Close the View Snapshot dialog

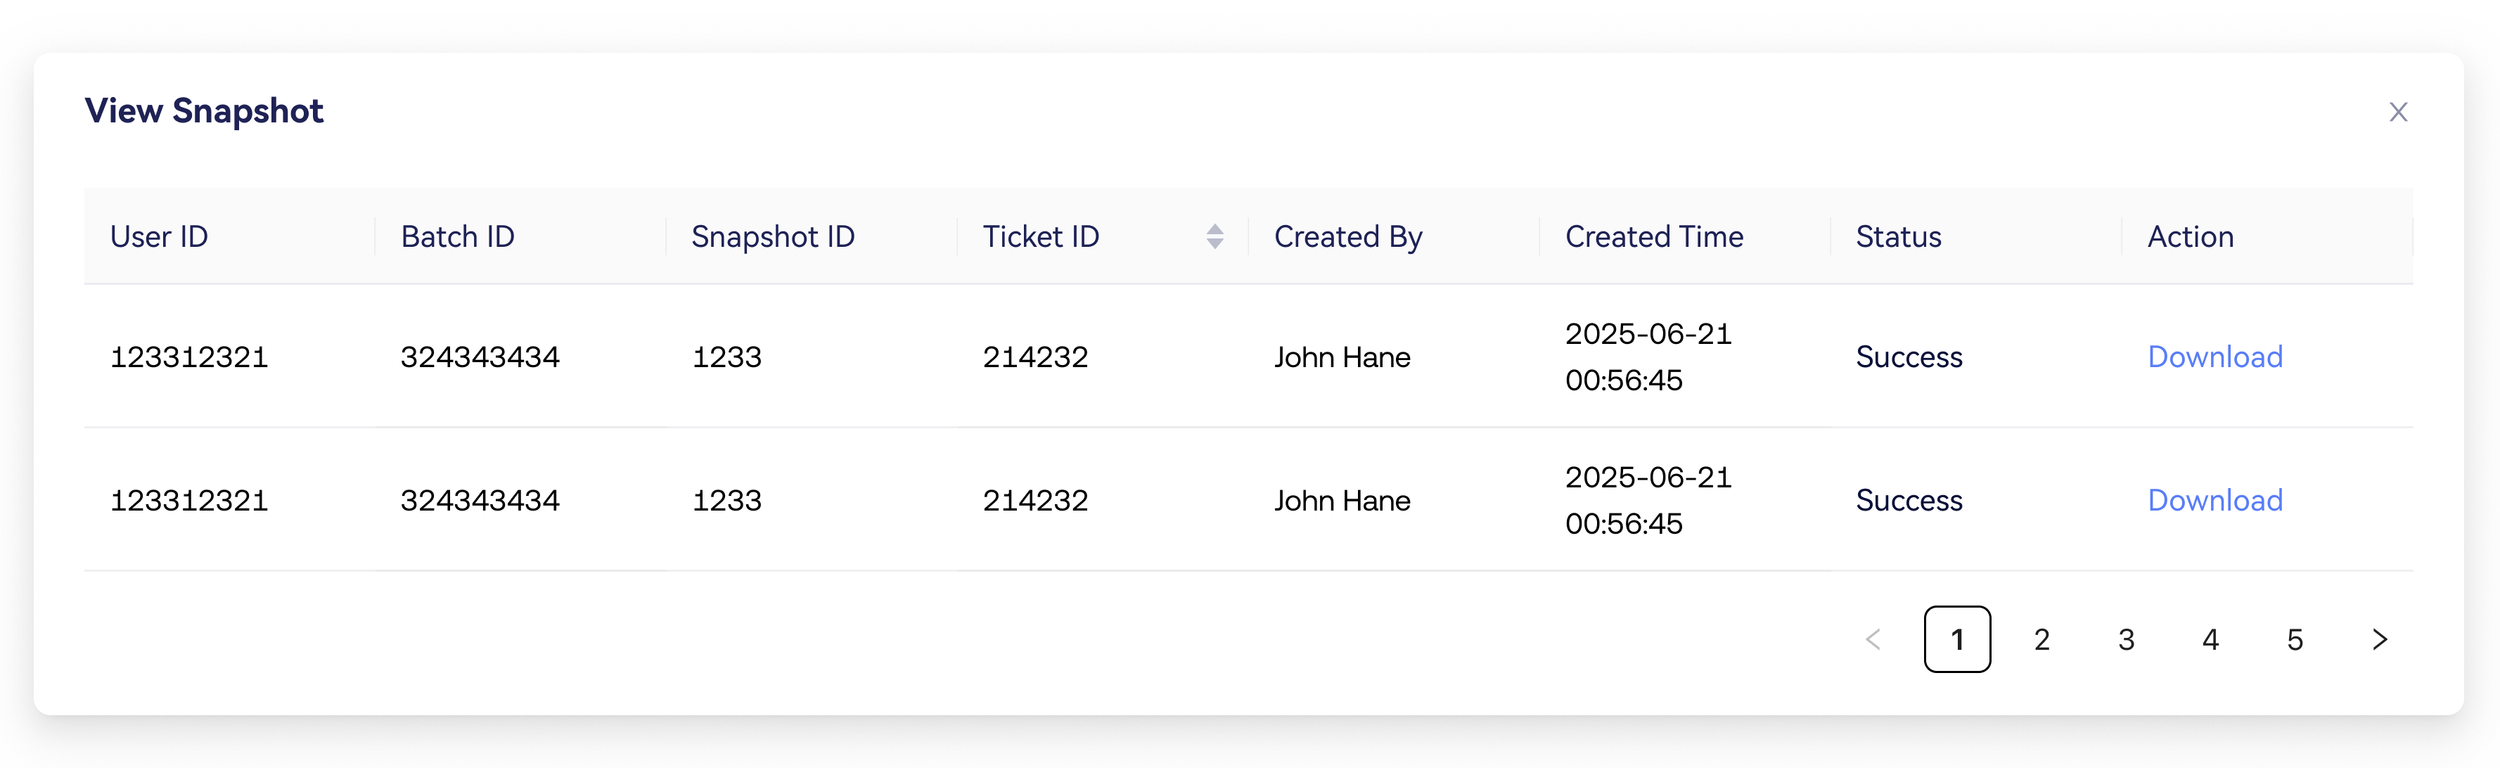(2397, 112)
